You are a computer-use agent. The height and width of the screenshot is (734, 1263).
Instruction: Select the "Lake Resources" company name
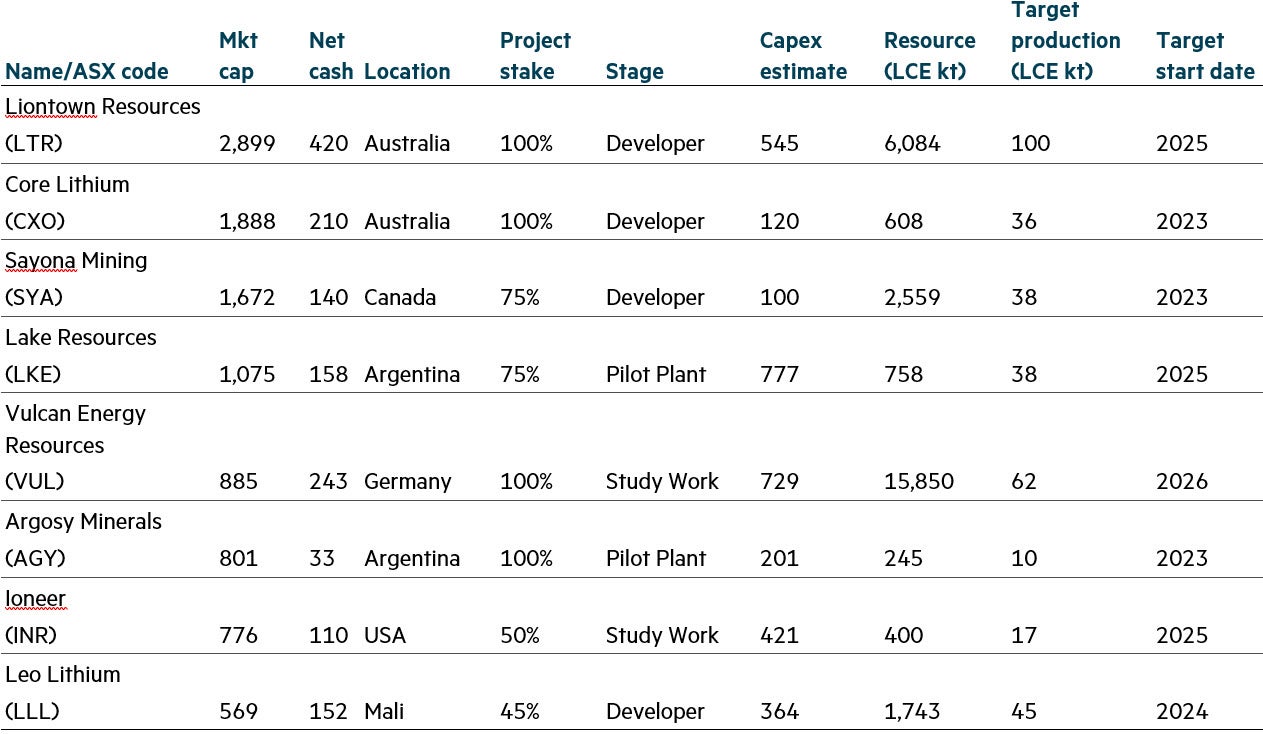[81, 337]
